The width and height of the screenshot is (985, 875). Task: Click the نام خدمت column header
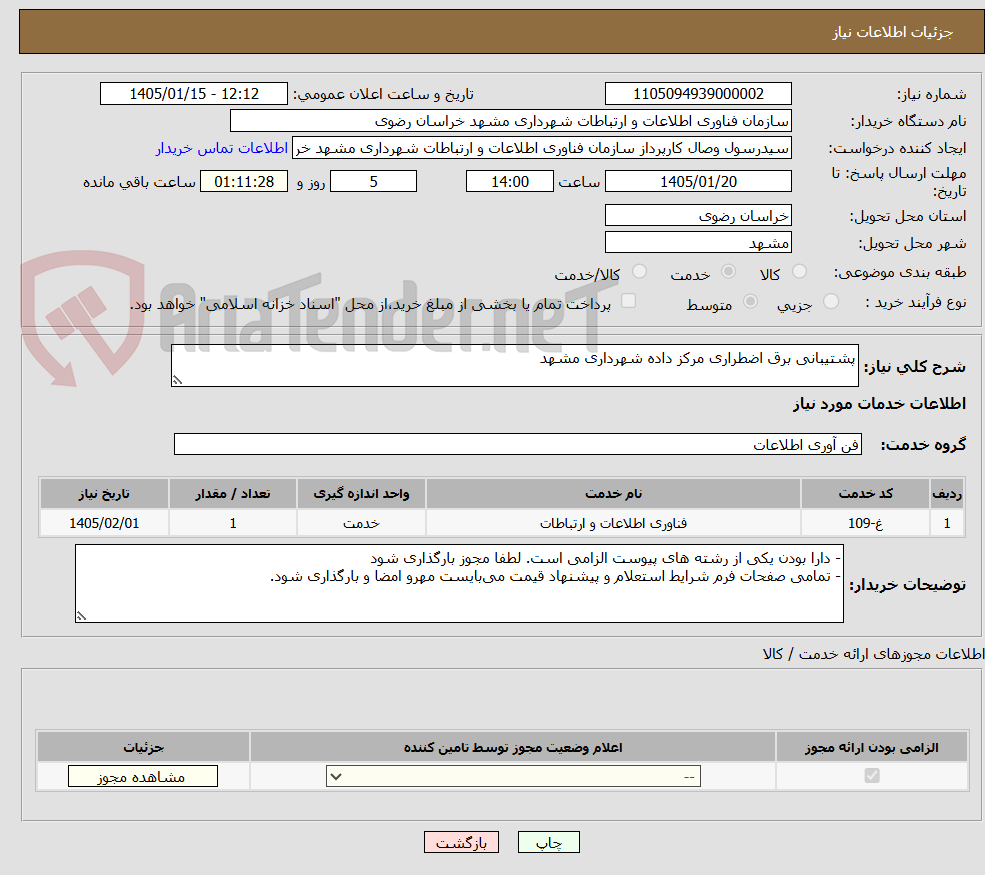tap(613, 494)
